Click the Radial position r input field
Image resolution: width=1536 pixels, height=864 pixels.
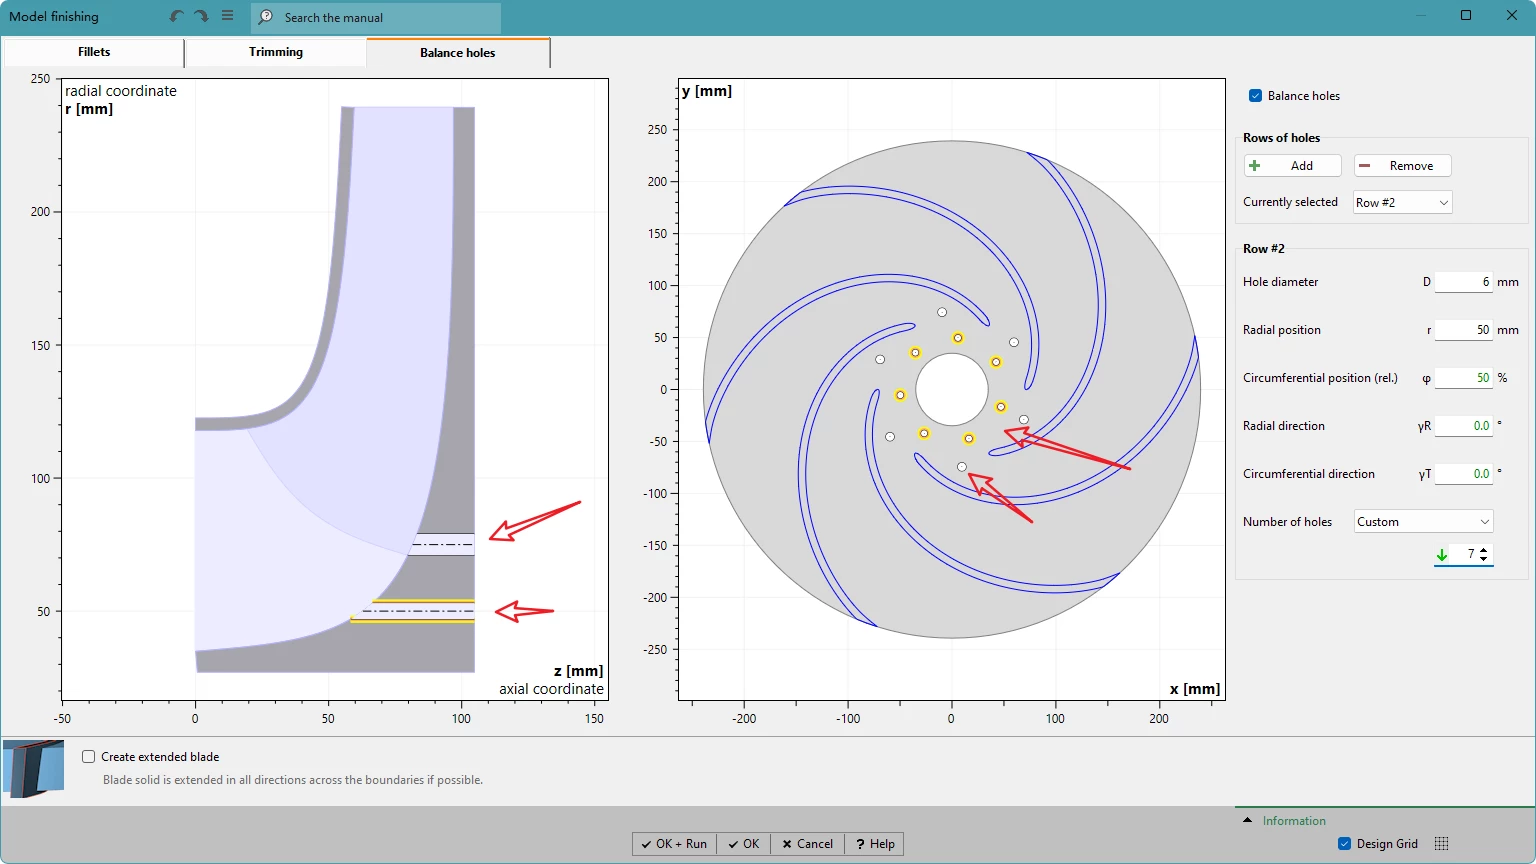click(x=1464, y=330)
